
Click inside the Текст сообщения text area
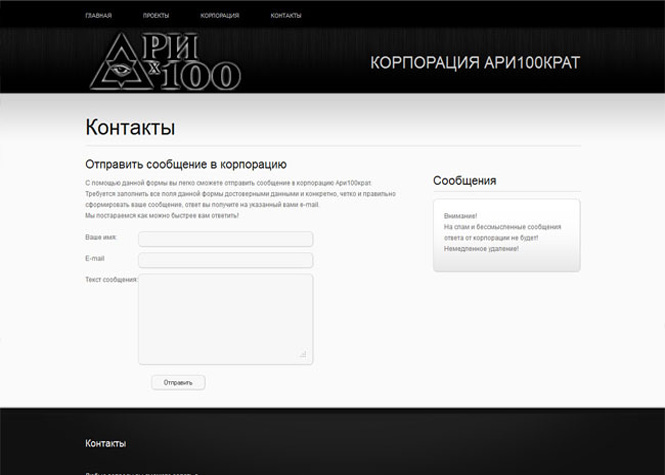pyautogui.click(x=225, y=318)
